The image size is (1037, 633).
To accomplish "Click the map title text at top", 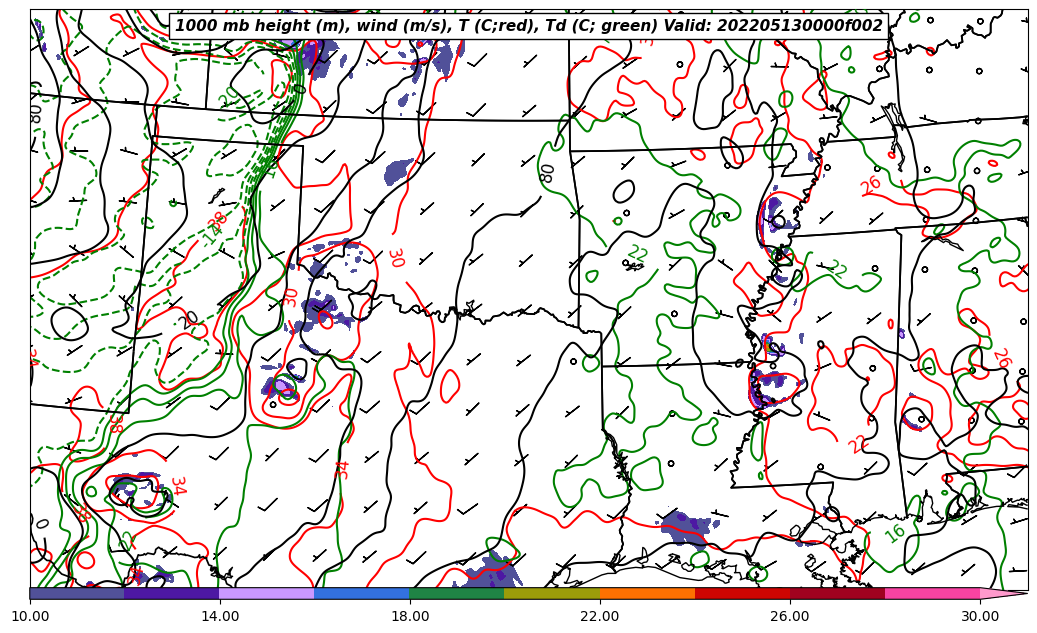I will click(x=529, y=26).
